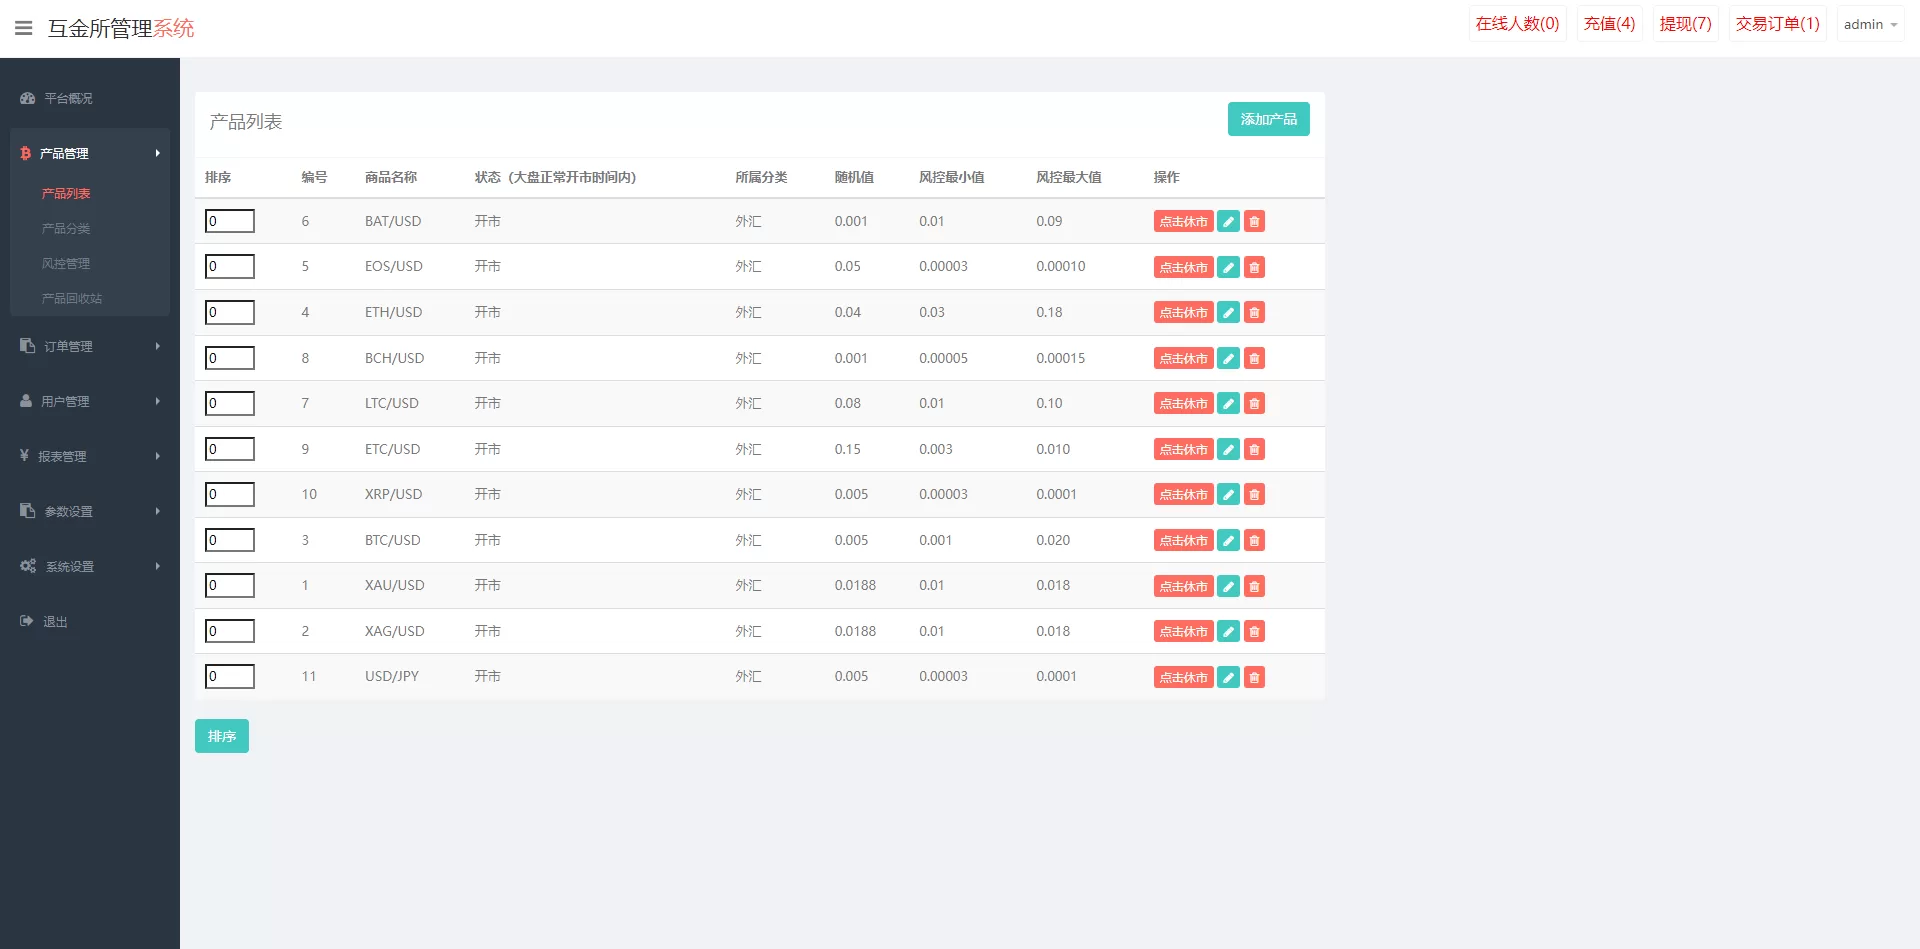1920x949 pixels.
Task: Go to 风控管理 submenu item
Action: click(x=66, y=264)
